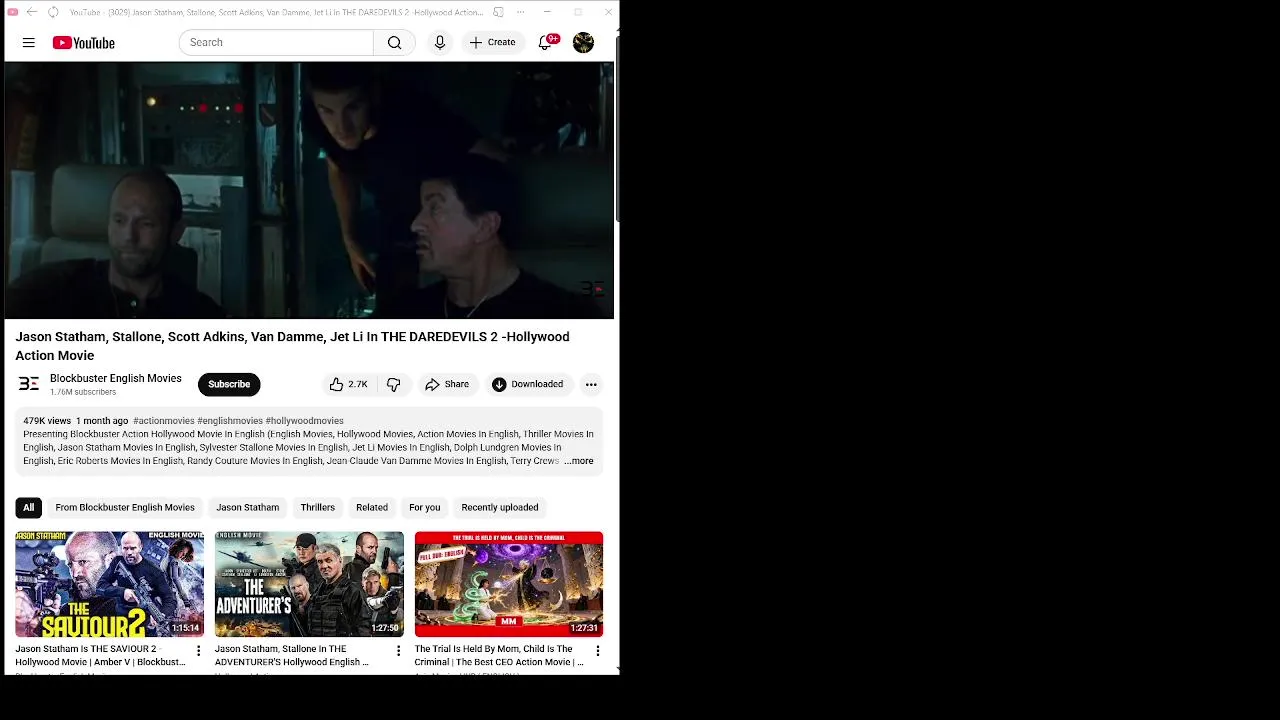Subscribe to the channel

click(x=229, y=384)
